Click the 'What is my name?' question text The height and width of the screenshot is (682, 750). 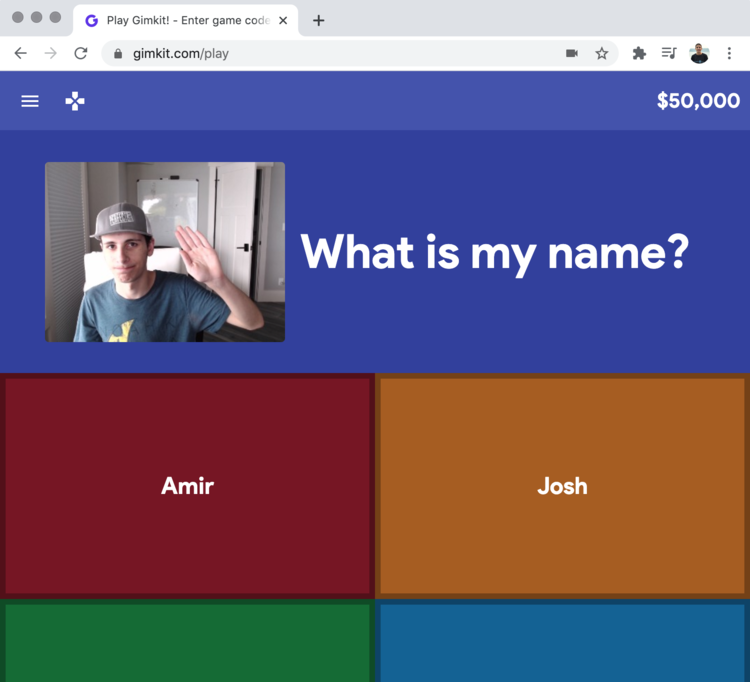495,253
